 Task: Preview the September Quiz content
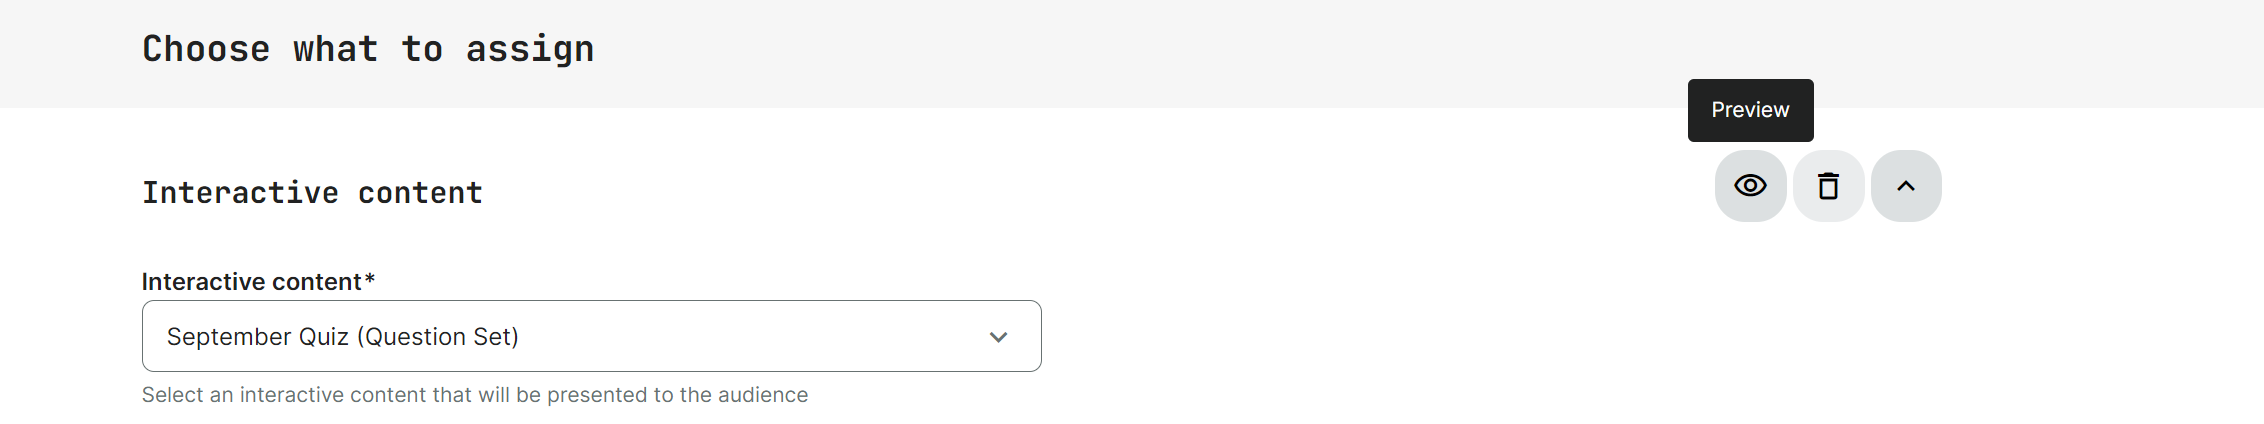(x=1750, y=186)
